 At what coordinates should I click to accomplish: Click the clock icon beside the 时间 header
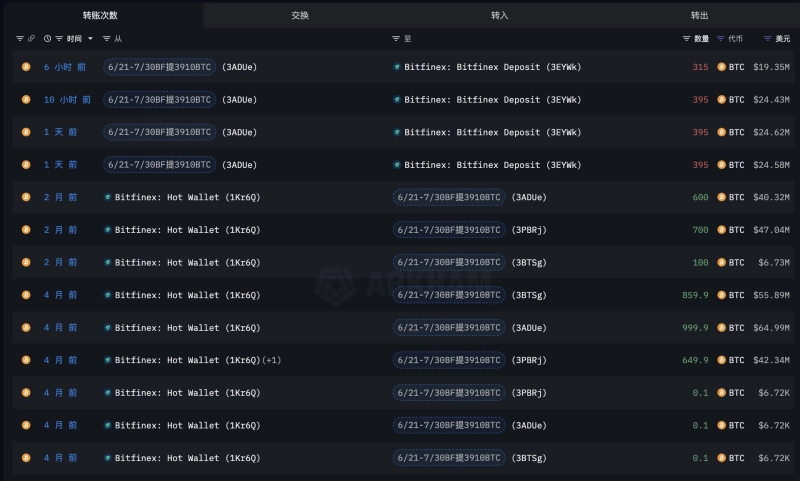(47, 38)
